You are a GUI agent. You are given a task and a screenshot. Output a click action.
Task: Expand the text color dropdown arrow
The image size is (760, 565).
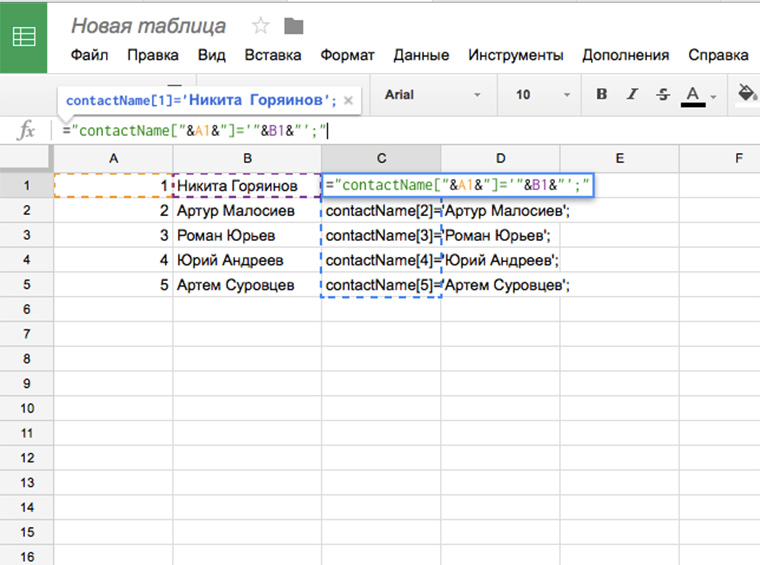click(713, 97)
